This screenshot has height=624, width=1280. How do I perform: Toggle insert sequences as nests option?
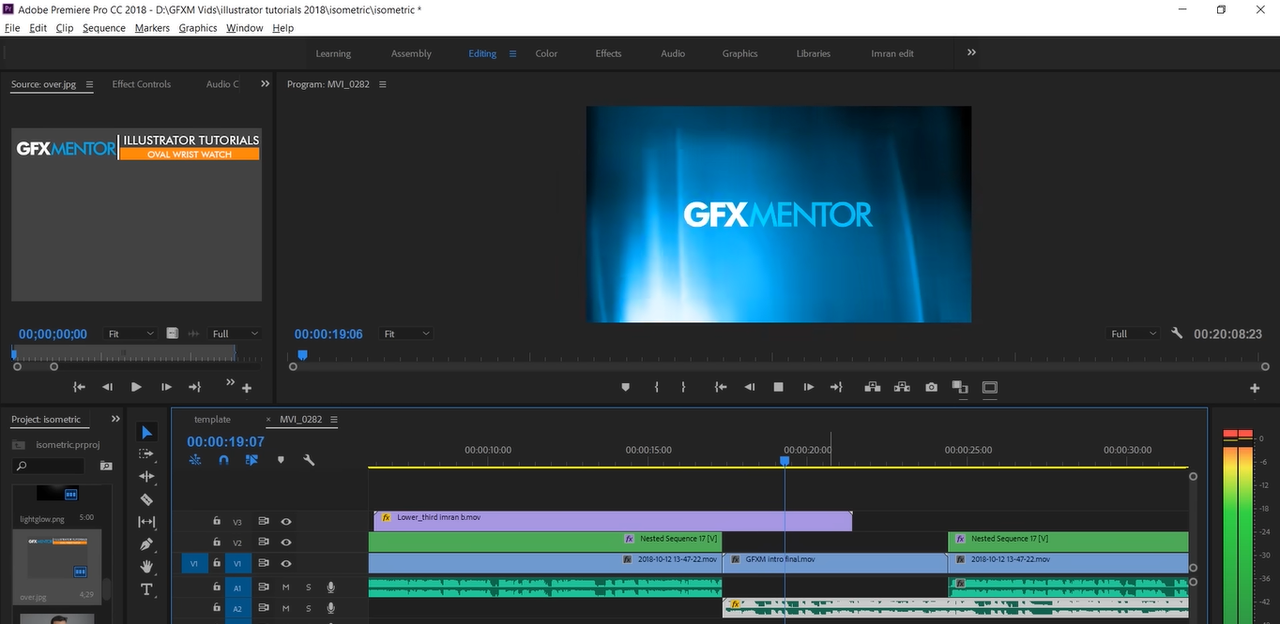tap(195, 460)
